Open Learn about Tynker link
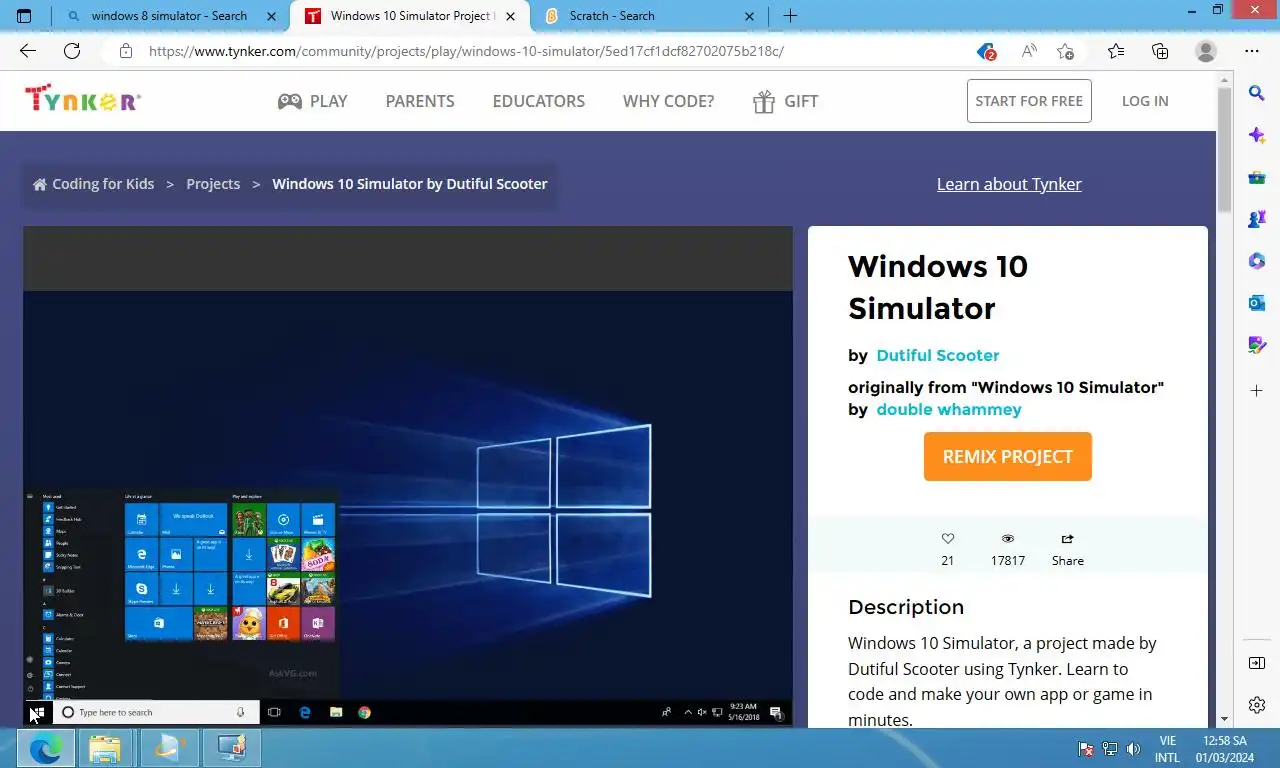 pos(1009,184)
